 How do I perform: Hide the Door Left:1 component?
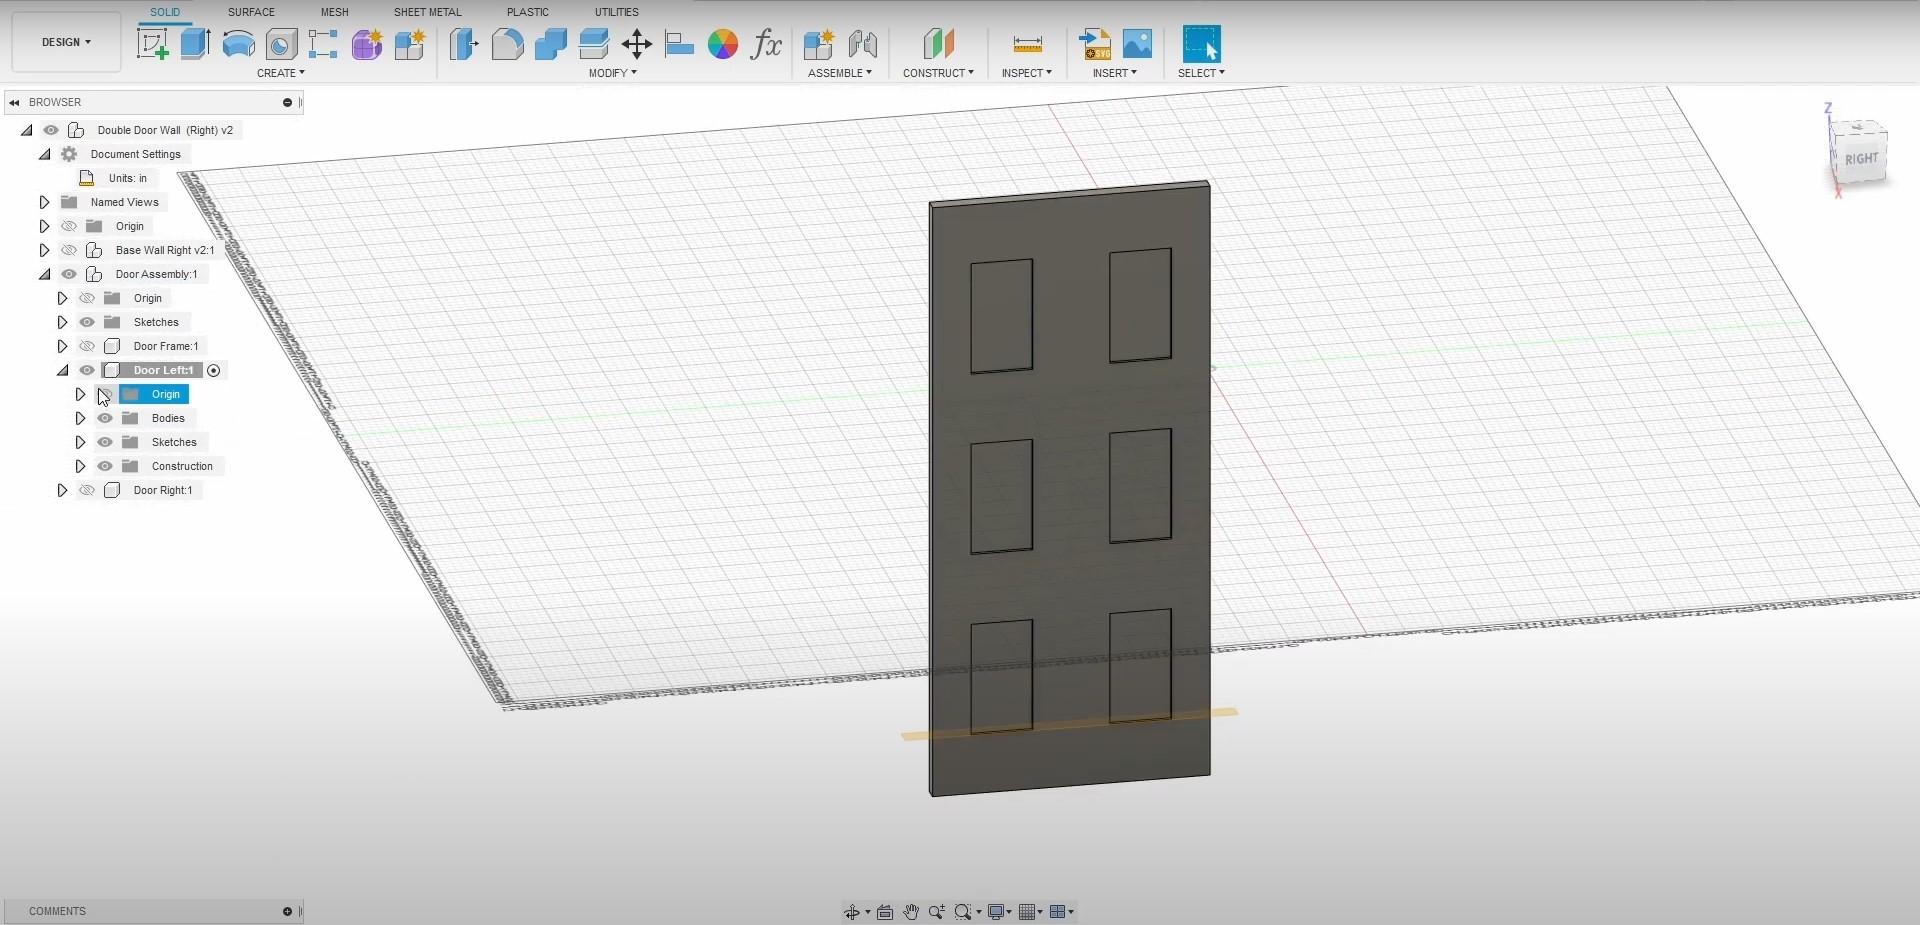click(87, 370)
